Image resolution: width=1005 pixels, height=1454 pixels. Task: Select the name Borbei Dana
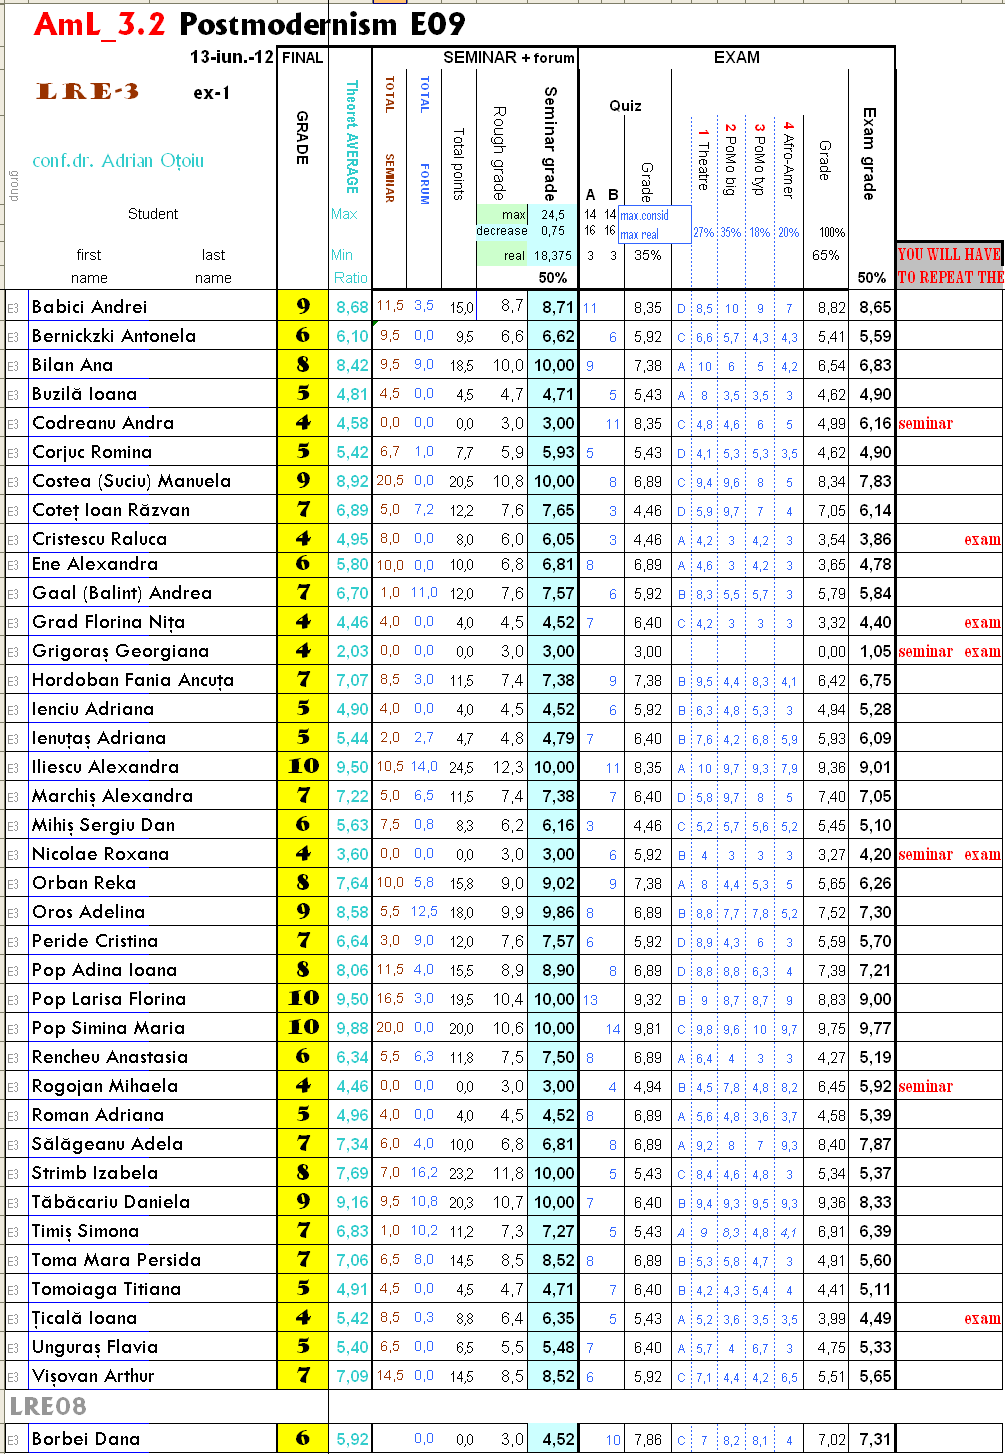coord(86,1439)
